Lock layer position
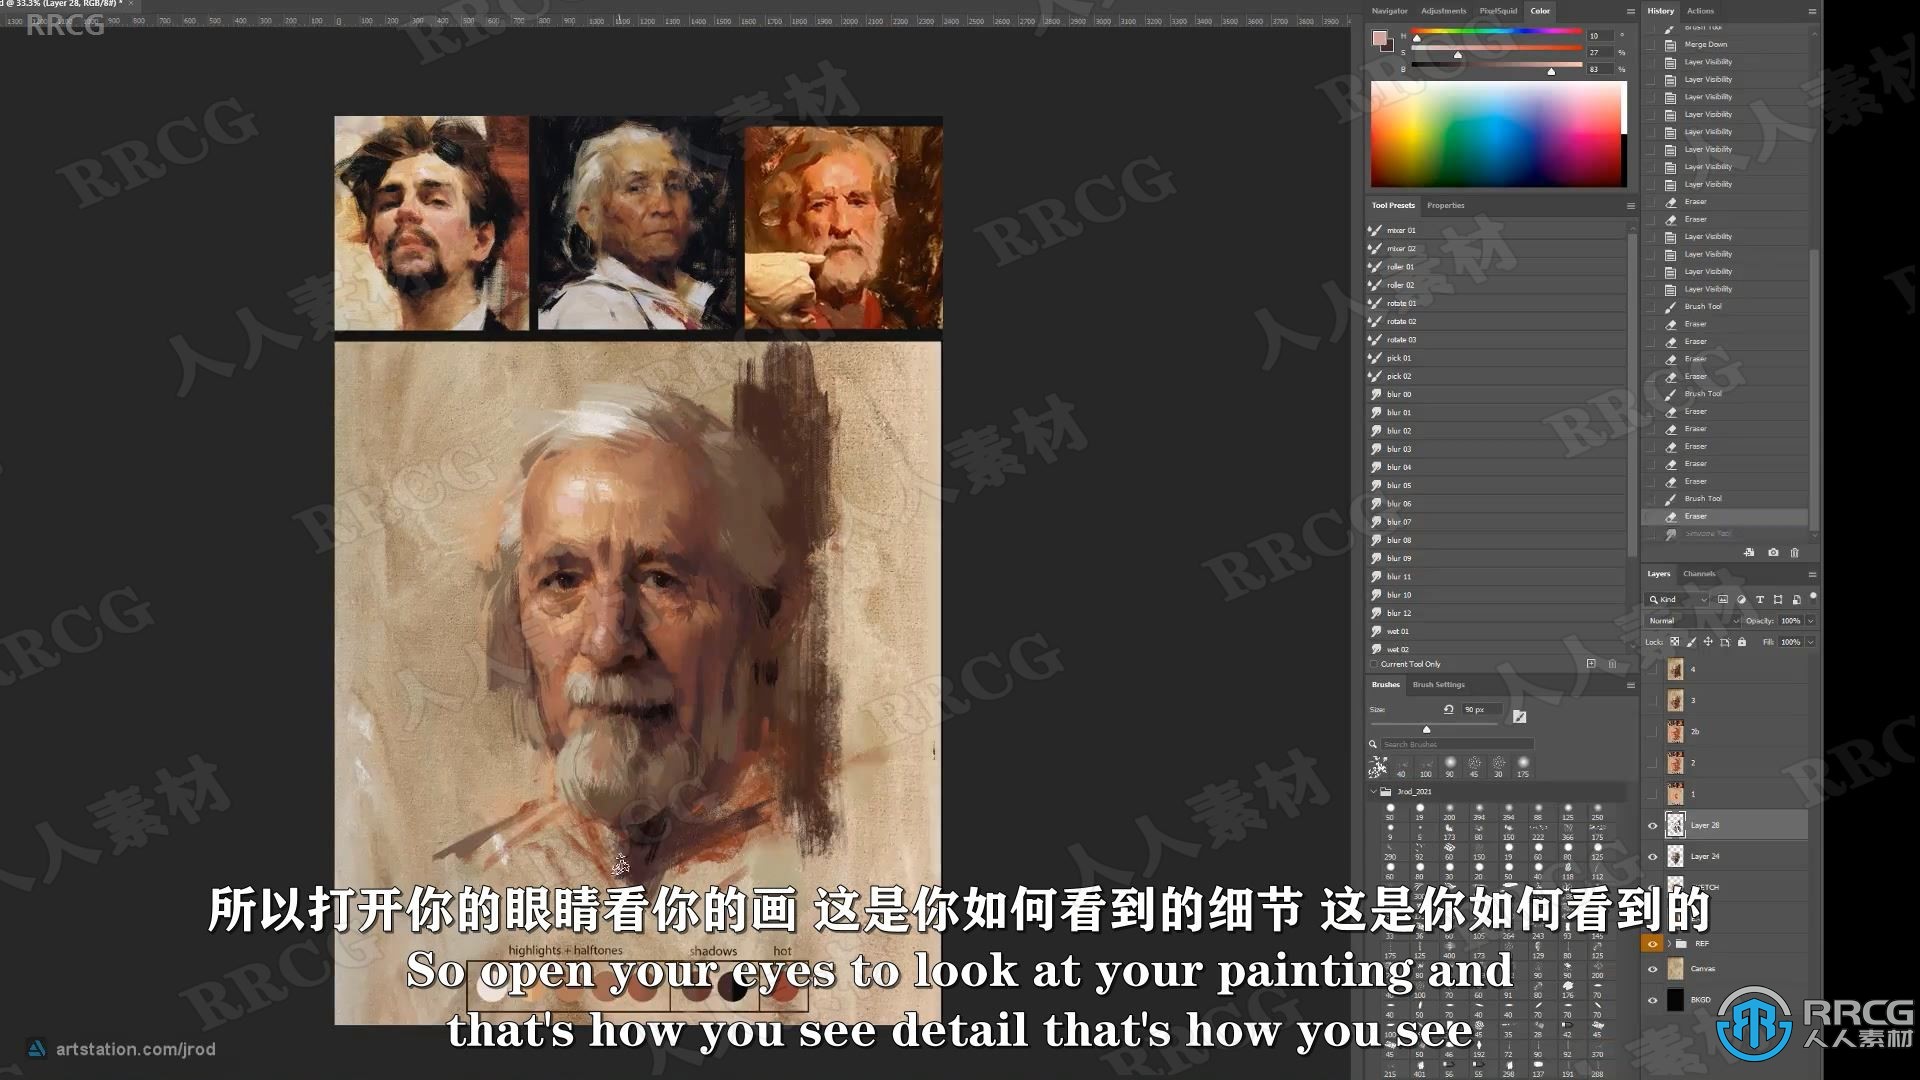The image size is (1920, 1080). point(1708,642)
